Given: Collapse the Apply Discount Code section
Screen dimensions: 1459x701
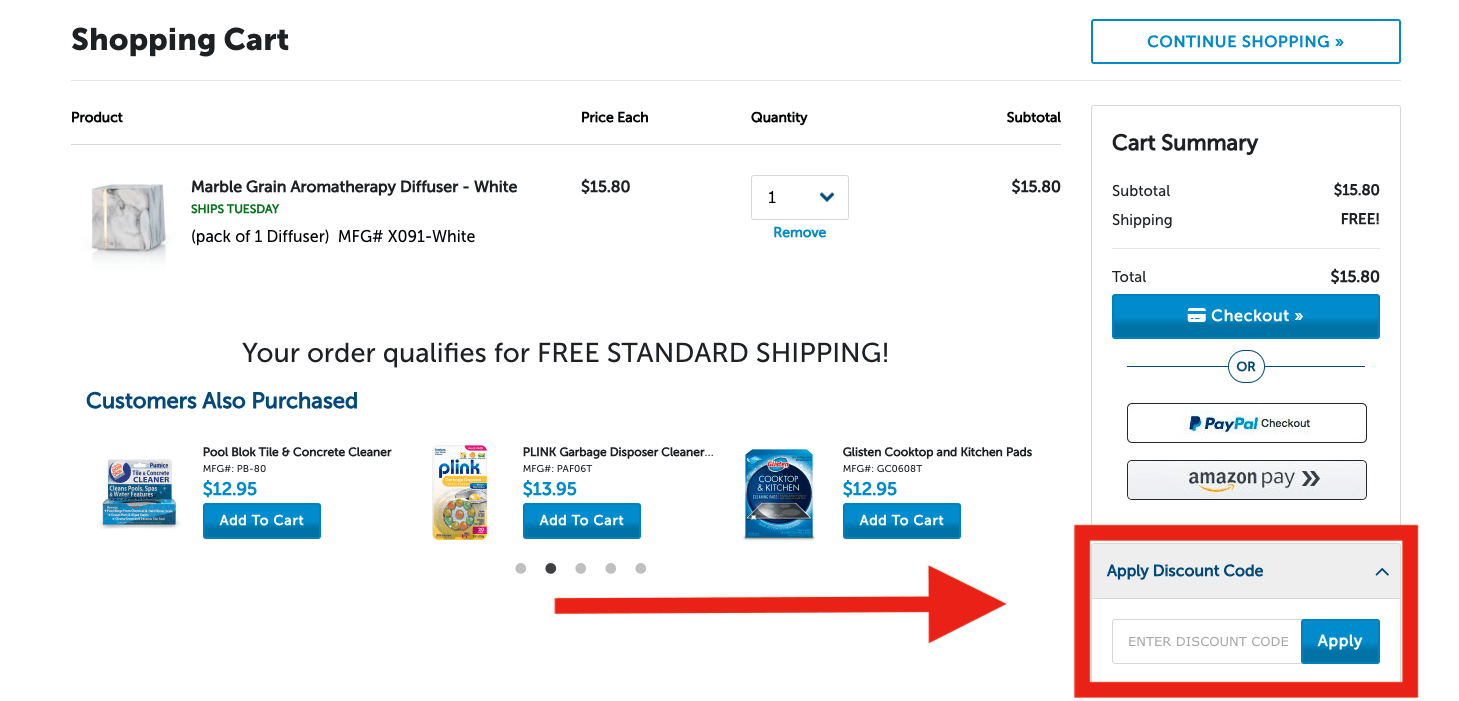Looking at the screenshot, I should [1382, 571].
